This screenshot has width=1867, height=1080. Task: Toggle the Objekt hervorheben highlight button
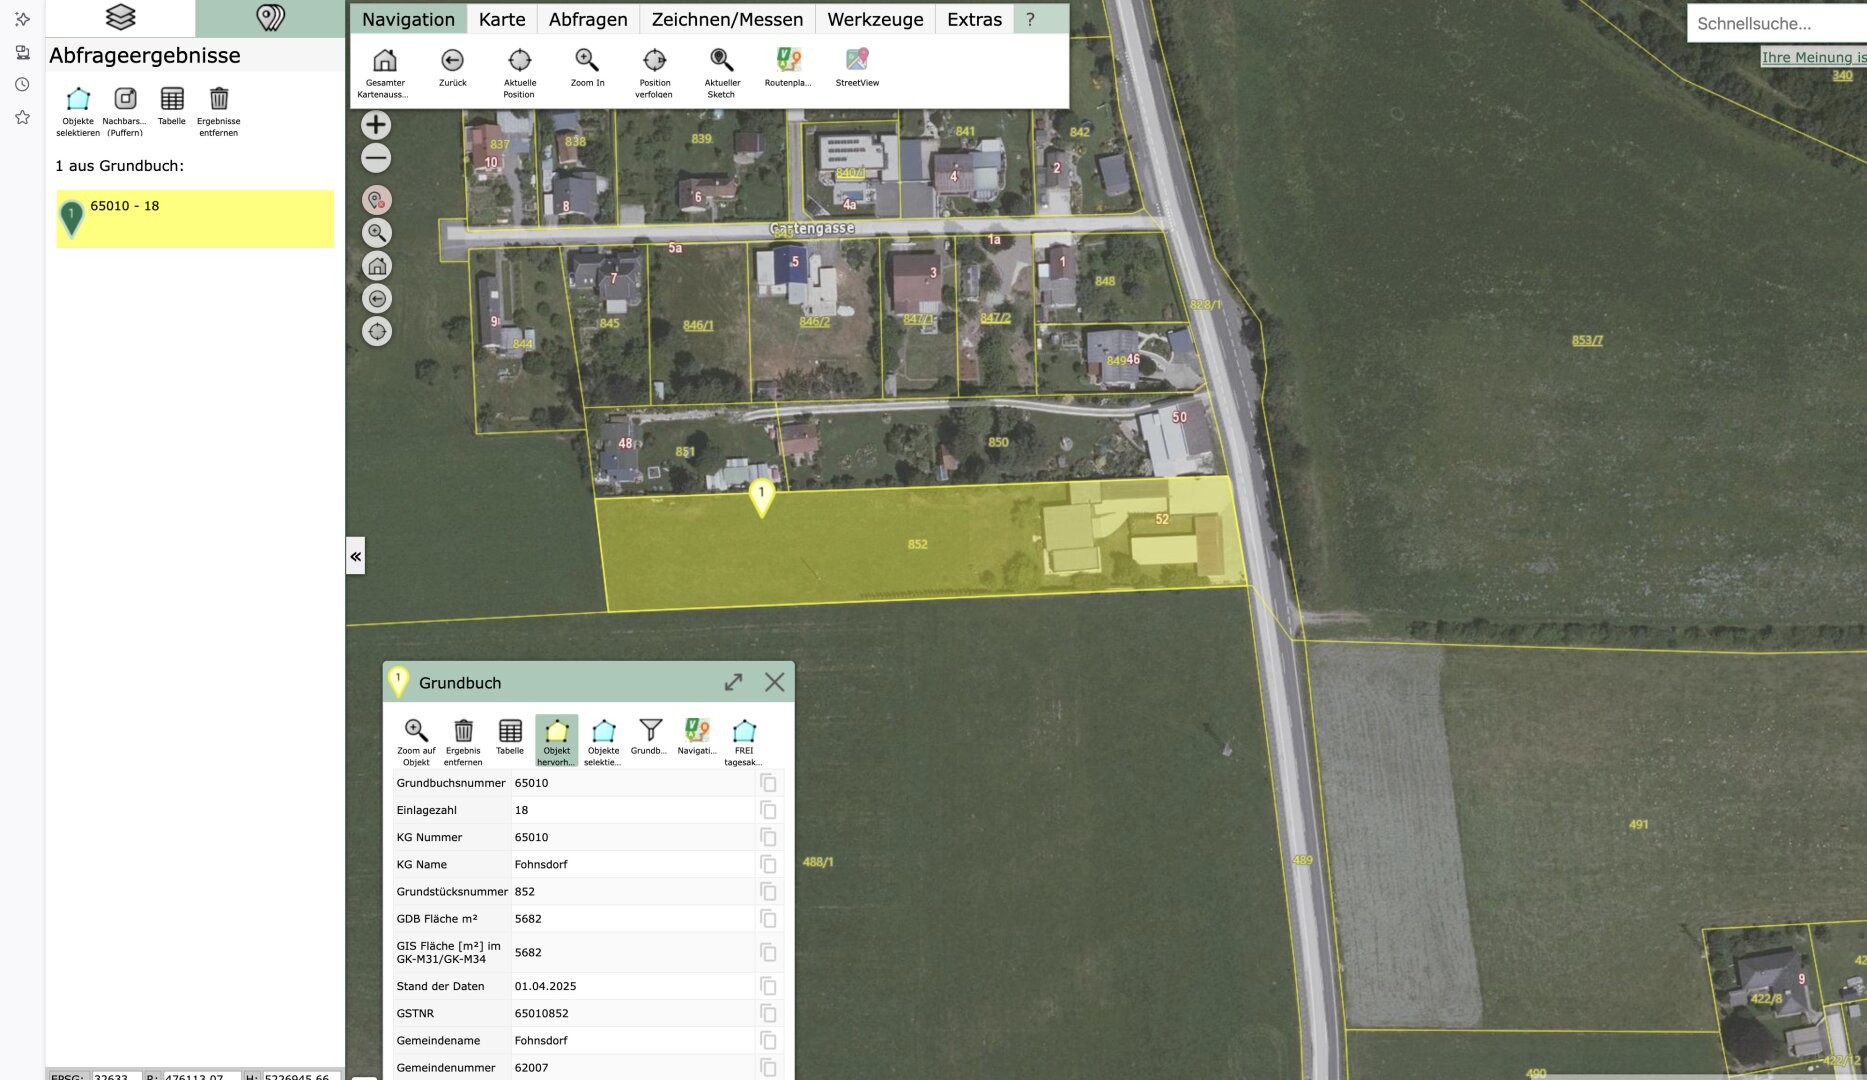[556, 740]
